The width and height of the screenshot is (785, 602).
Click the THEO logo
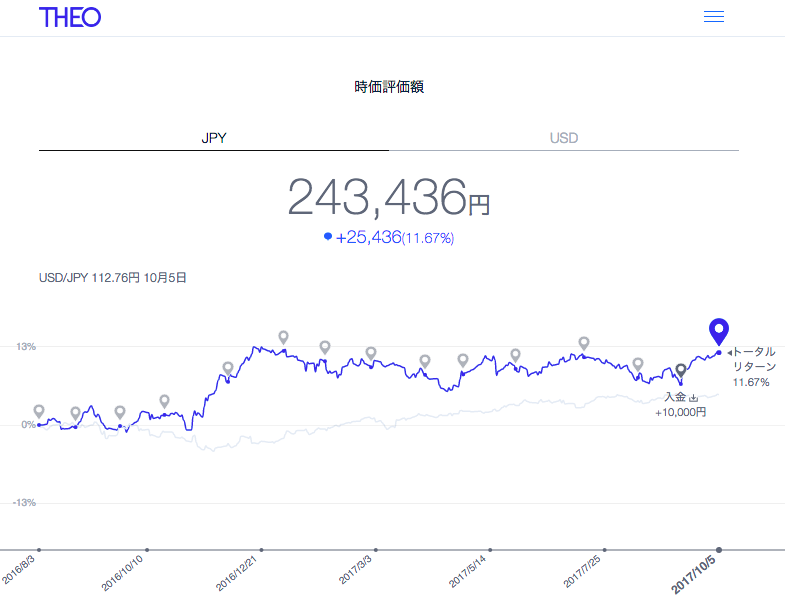[70, 18]
